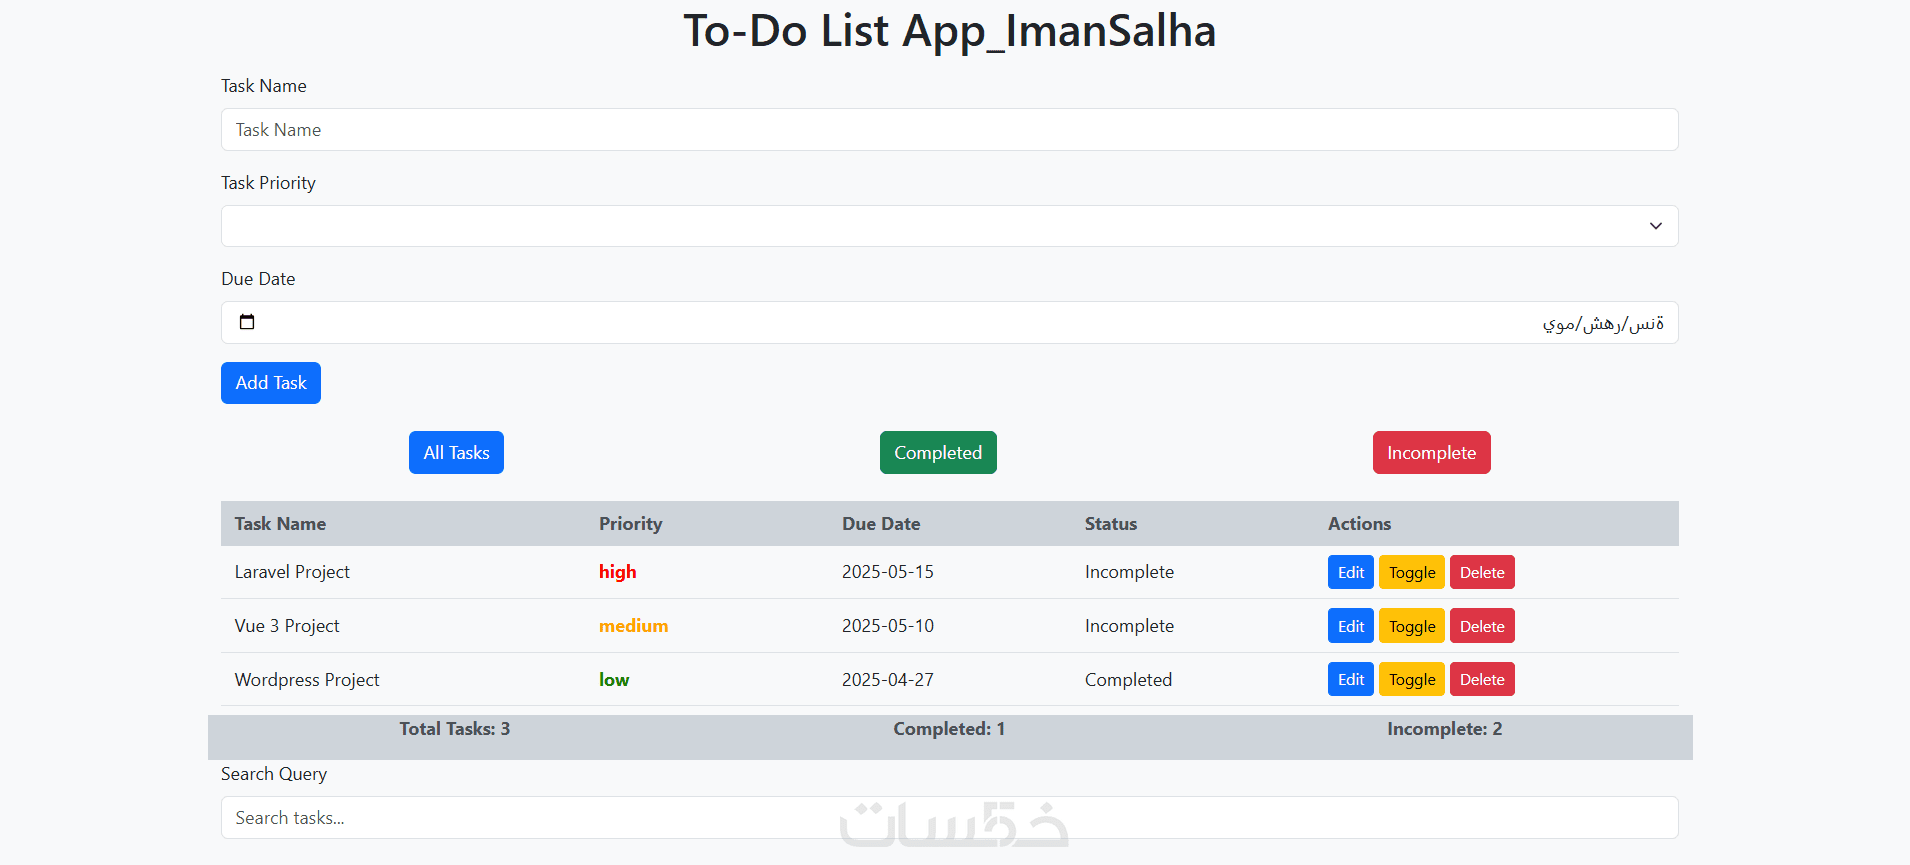Show All Tasks filter
This screenshot has height=865, width=1910.
pyautogui.click(x=456, y=453)
